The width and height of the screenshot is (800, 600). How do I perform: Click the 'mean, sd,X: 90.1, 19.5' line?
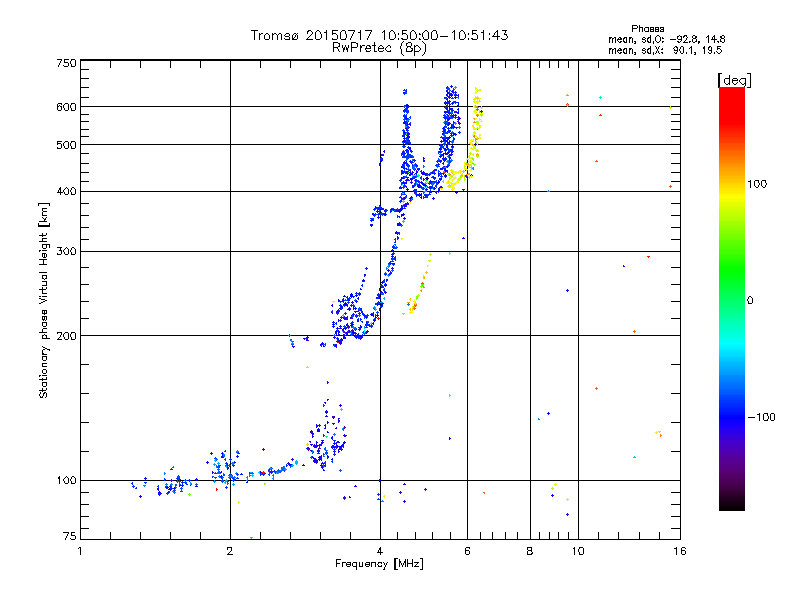pyautogui.click(x=665, y=50)
